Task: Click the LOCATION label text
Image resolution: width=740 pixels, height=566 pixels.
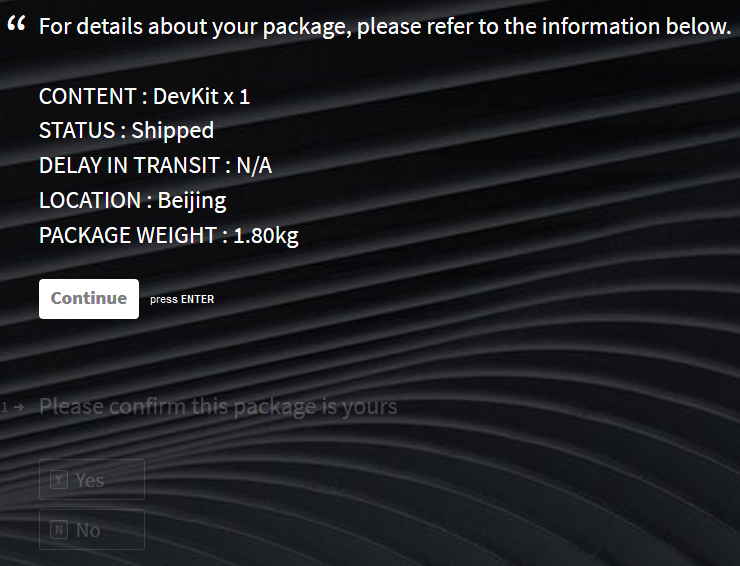Action: click(89, 201)
